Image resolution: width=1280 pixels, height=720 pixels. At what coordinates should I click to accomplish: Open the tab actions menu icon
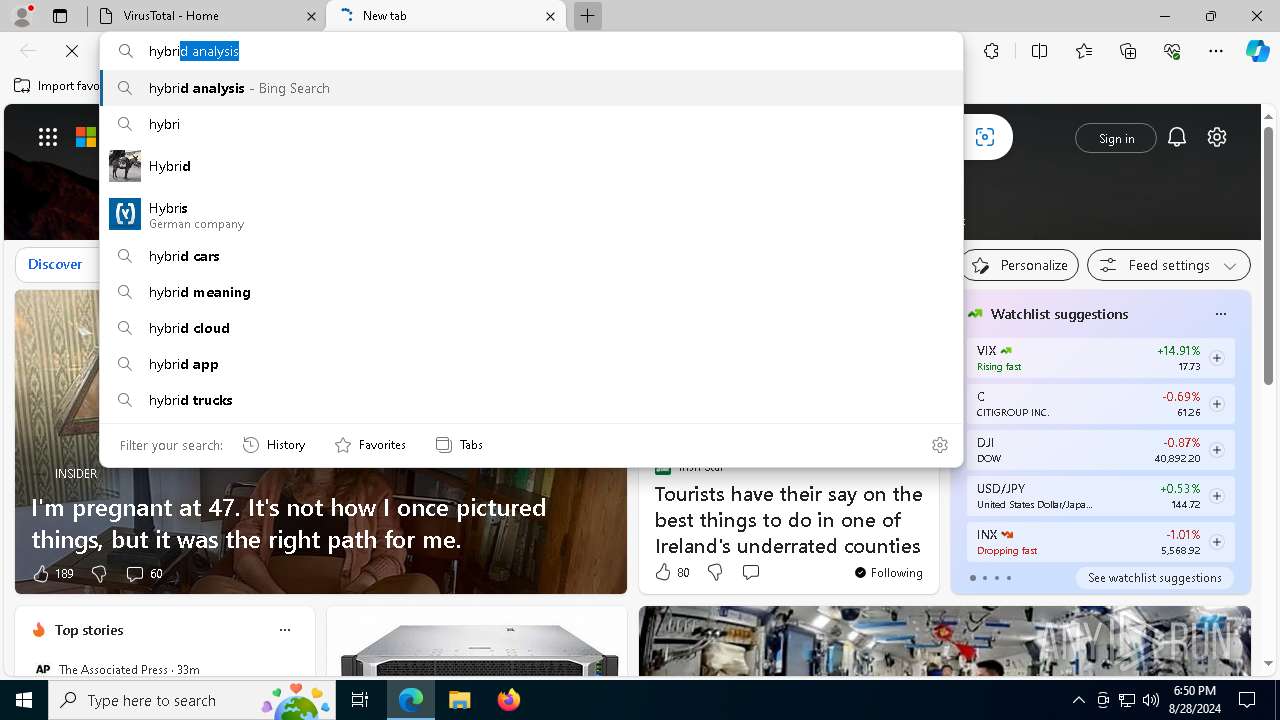point(60,16)
